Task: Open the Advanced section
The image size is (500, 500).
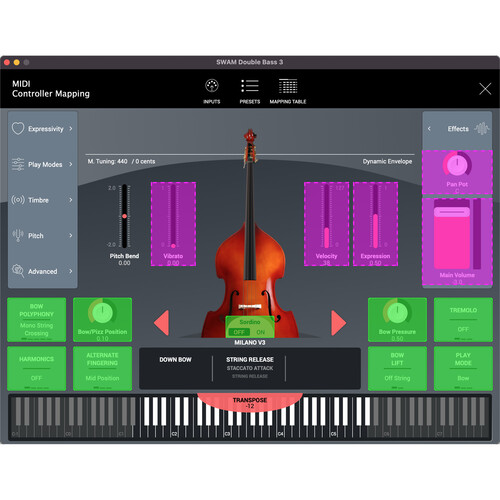Action: (42, 271)
